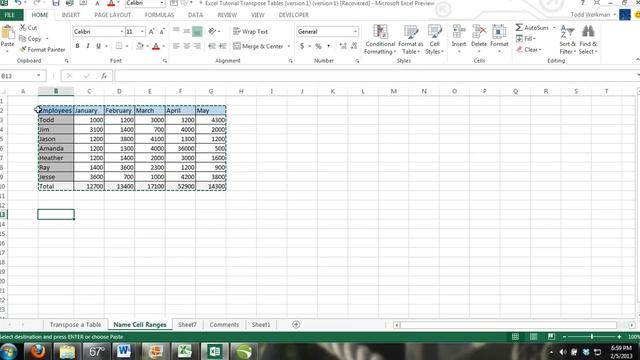Open the Font dialog launcher
The height and width of the screenshot is (360, 640).
click(165, 61)
